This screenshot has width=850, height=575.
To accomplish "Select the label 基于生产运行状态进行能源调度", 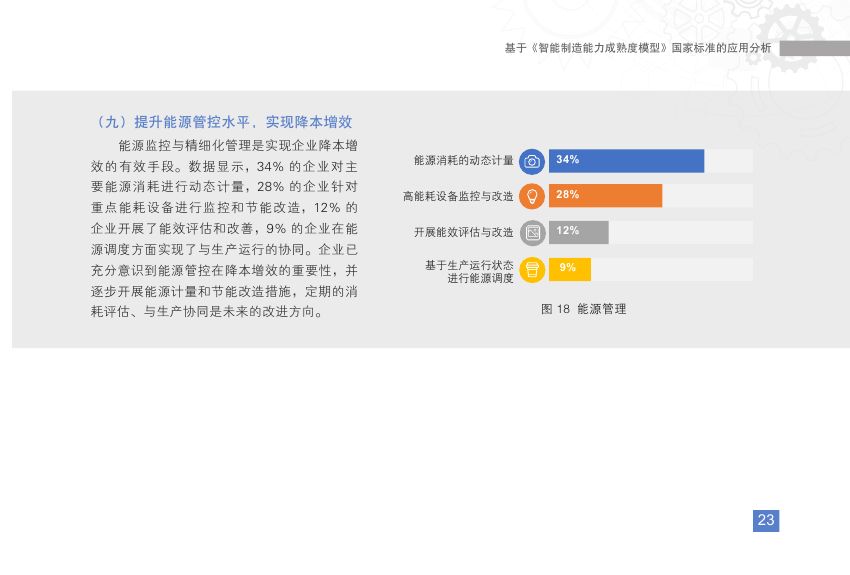I will click(469, 271).
